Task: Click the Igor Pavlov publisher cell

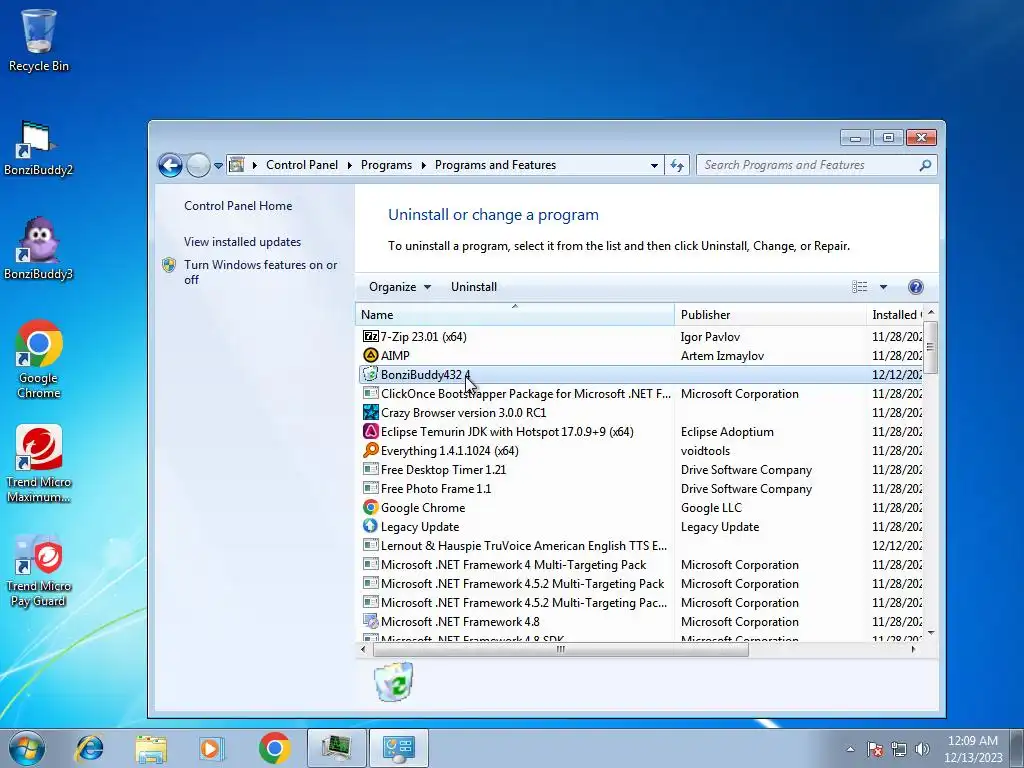Action: (x=710, y=337)
